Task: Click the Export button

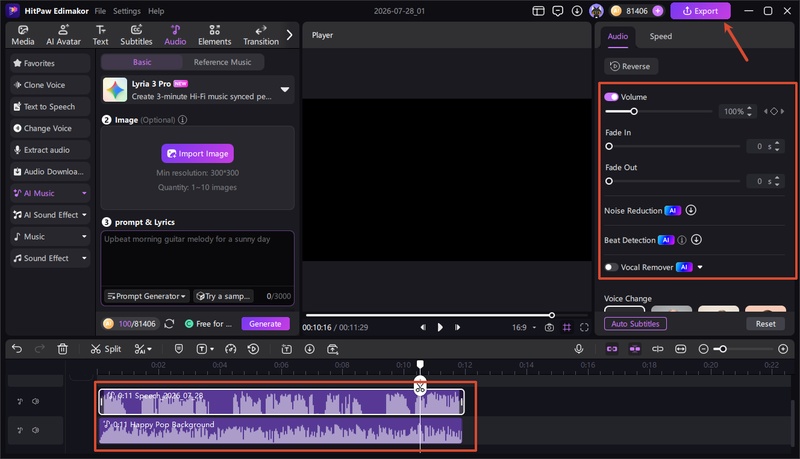Action: pos(700,11)
